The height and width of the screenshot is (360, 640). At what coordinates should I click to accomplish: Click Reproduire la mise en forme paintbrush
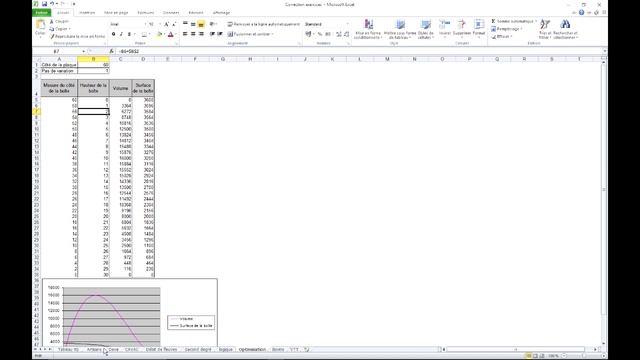pos(77,36)
